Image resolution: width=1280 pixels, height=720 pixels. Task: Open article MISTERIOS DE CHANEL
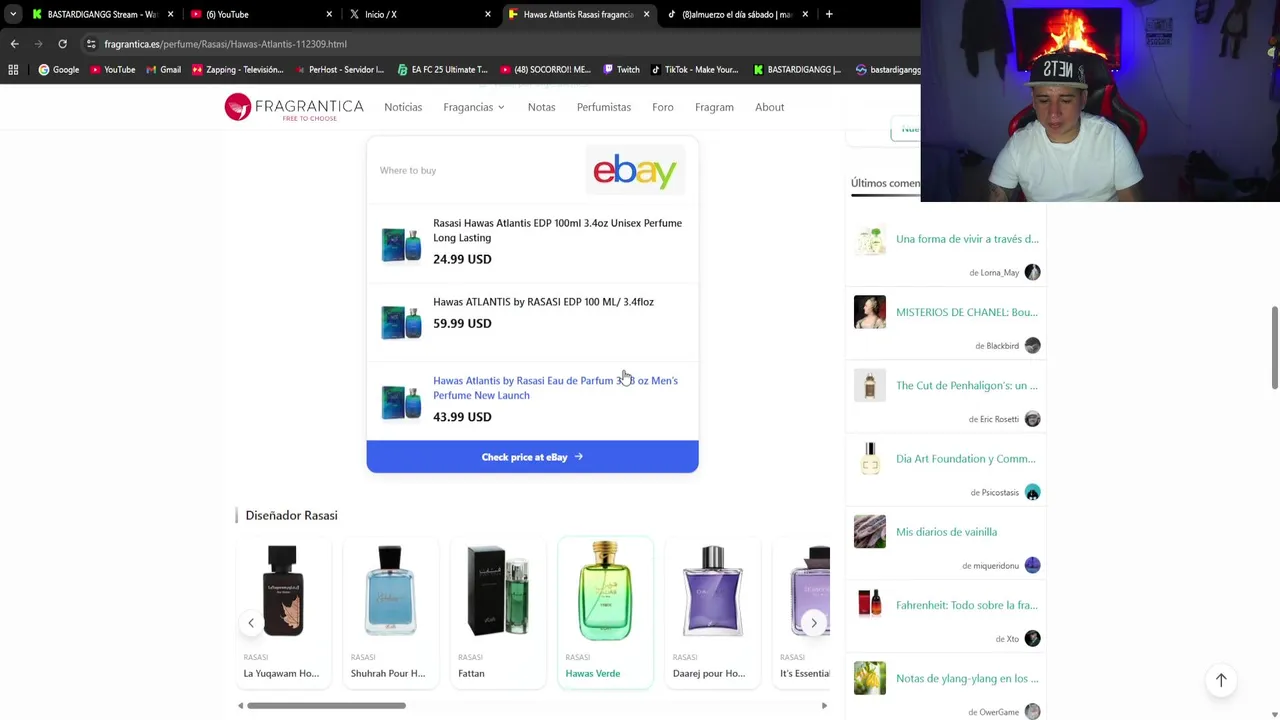click(966, 312)
